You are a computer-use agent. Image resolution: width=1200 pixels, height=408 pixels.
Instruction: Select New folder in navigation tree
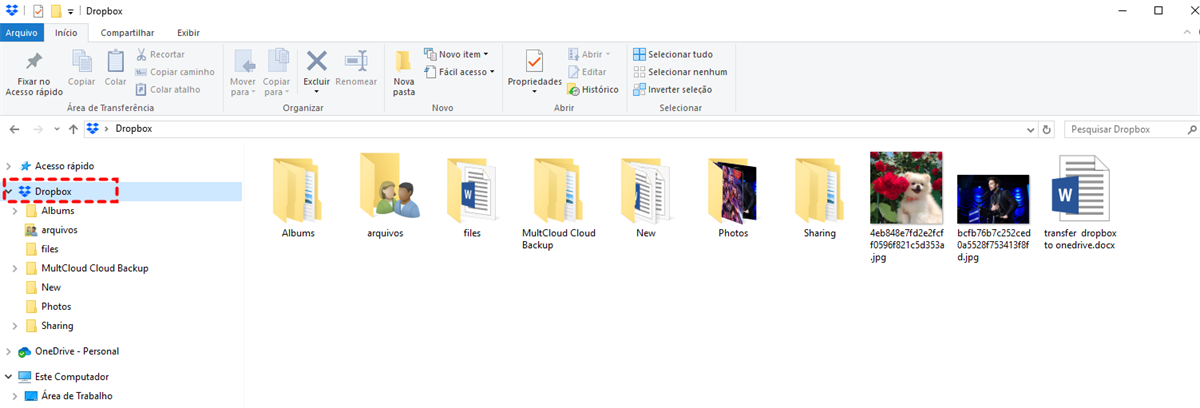click(x=50, y=287)
